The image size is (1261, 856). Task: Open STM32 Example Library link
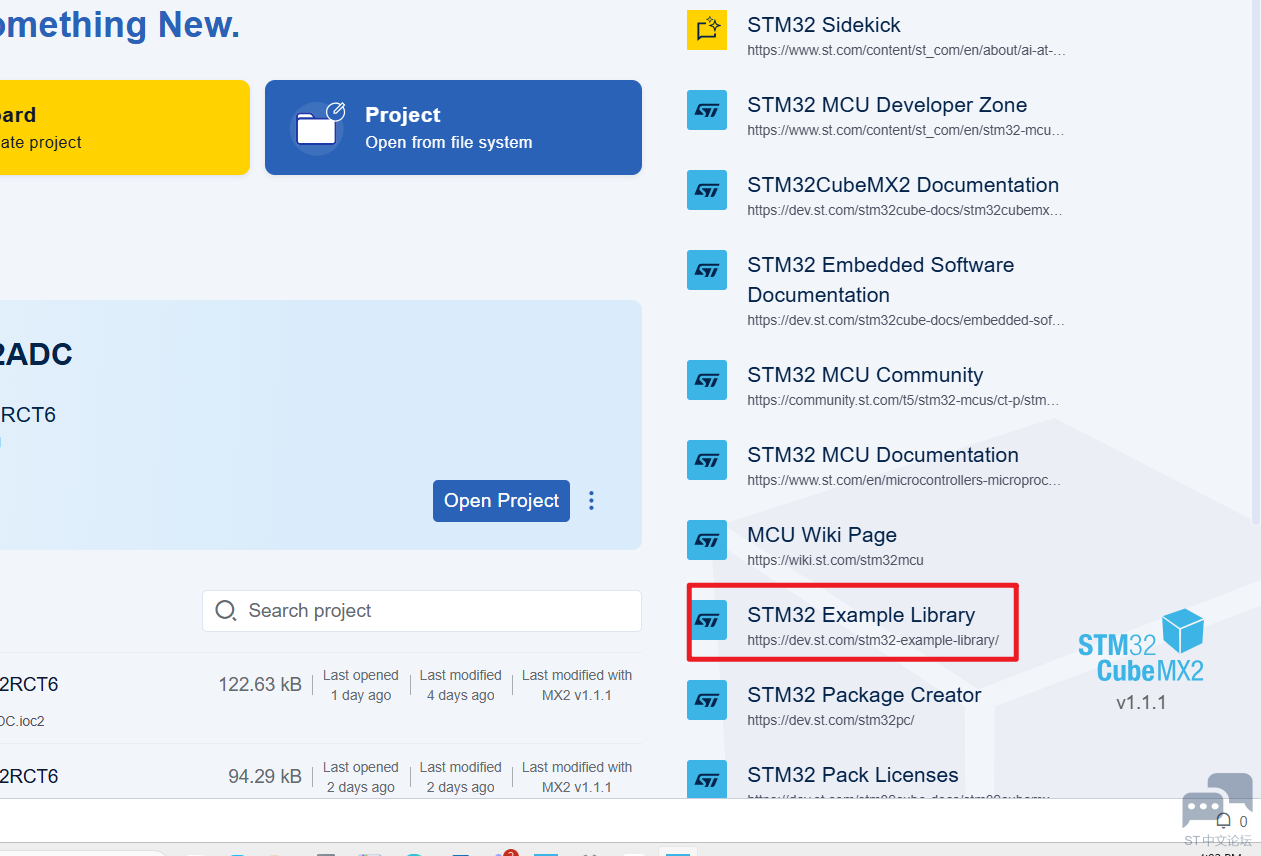point(861,615)
